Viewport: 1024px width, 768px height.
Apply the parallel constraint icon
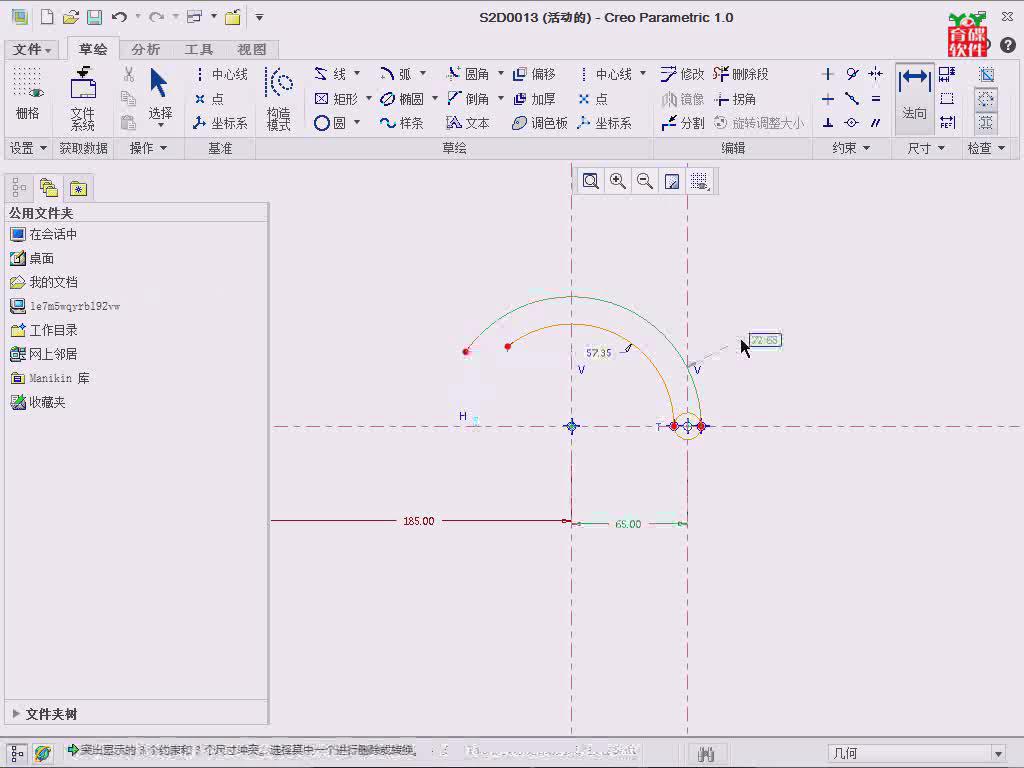[x=876, y=123]
